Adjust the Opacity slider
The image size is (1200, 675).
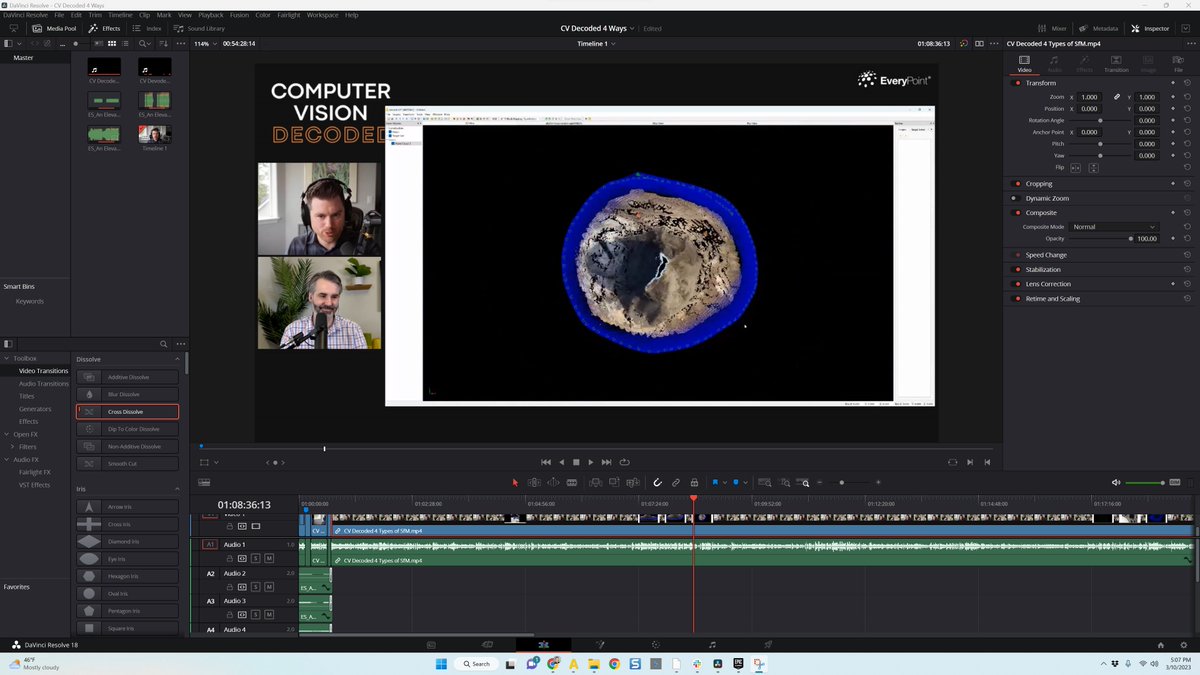point(1101,239)
